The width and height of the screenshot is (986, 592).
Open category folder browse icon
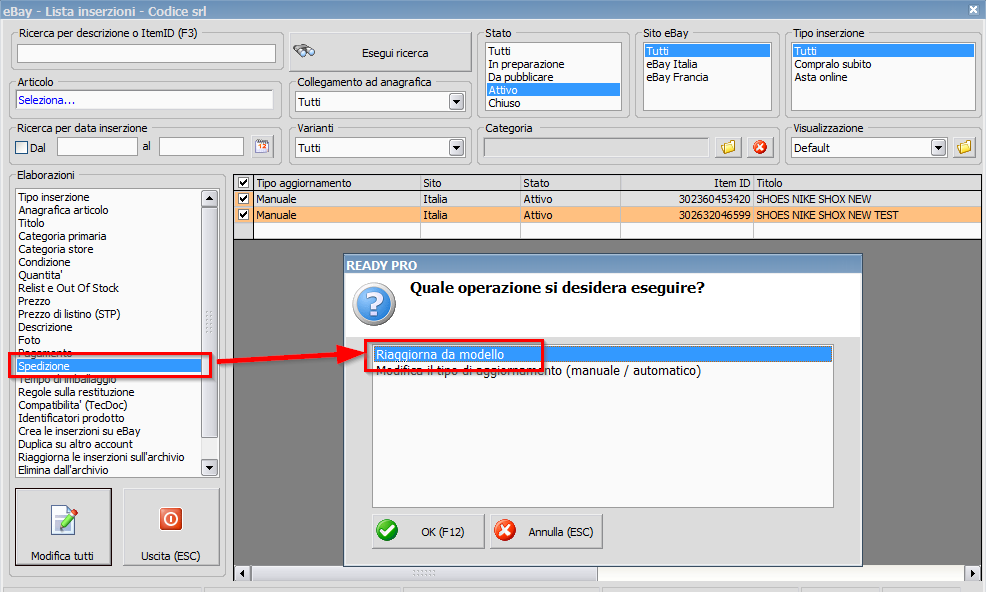pos(728,147)
